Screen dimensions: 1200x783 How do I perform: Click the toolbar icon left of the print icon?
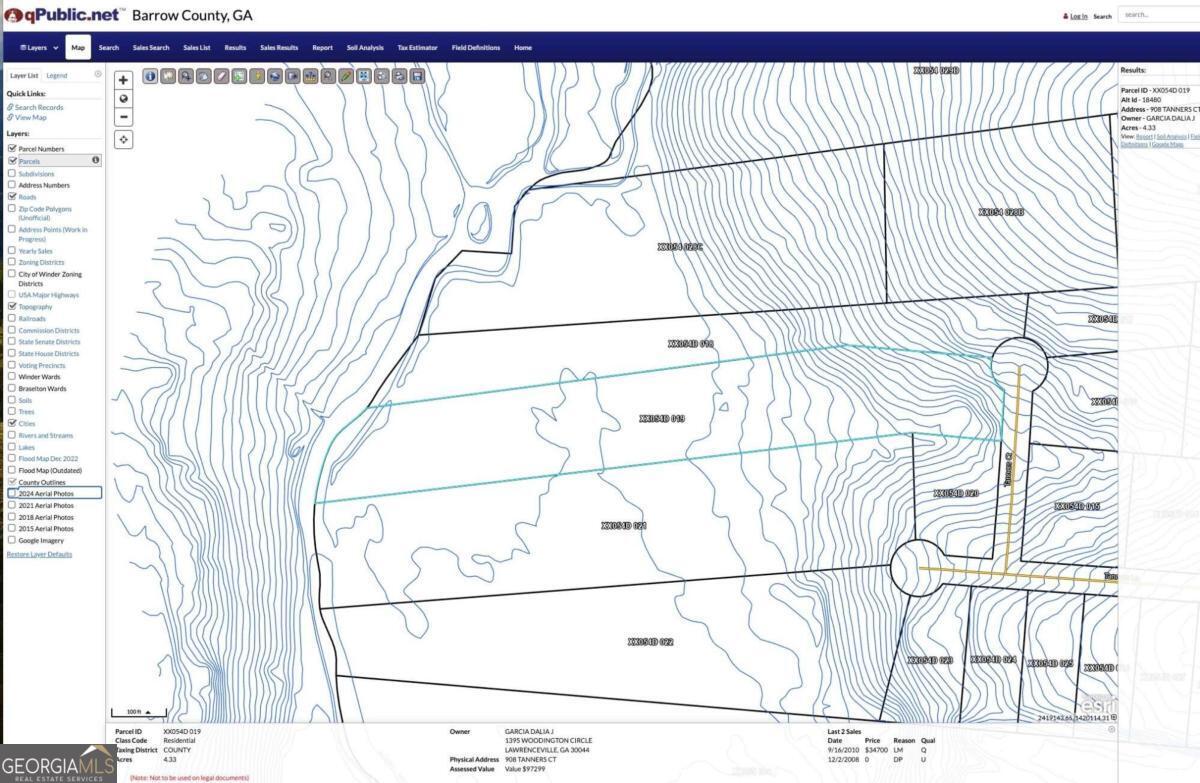[x=381, y=75]
